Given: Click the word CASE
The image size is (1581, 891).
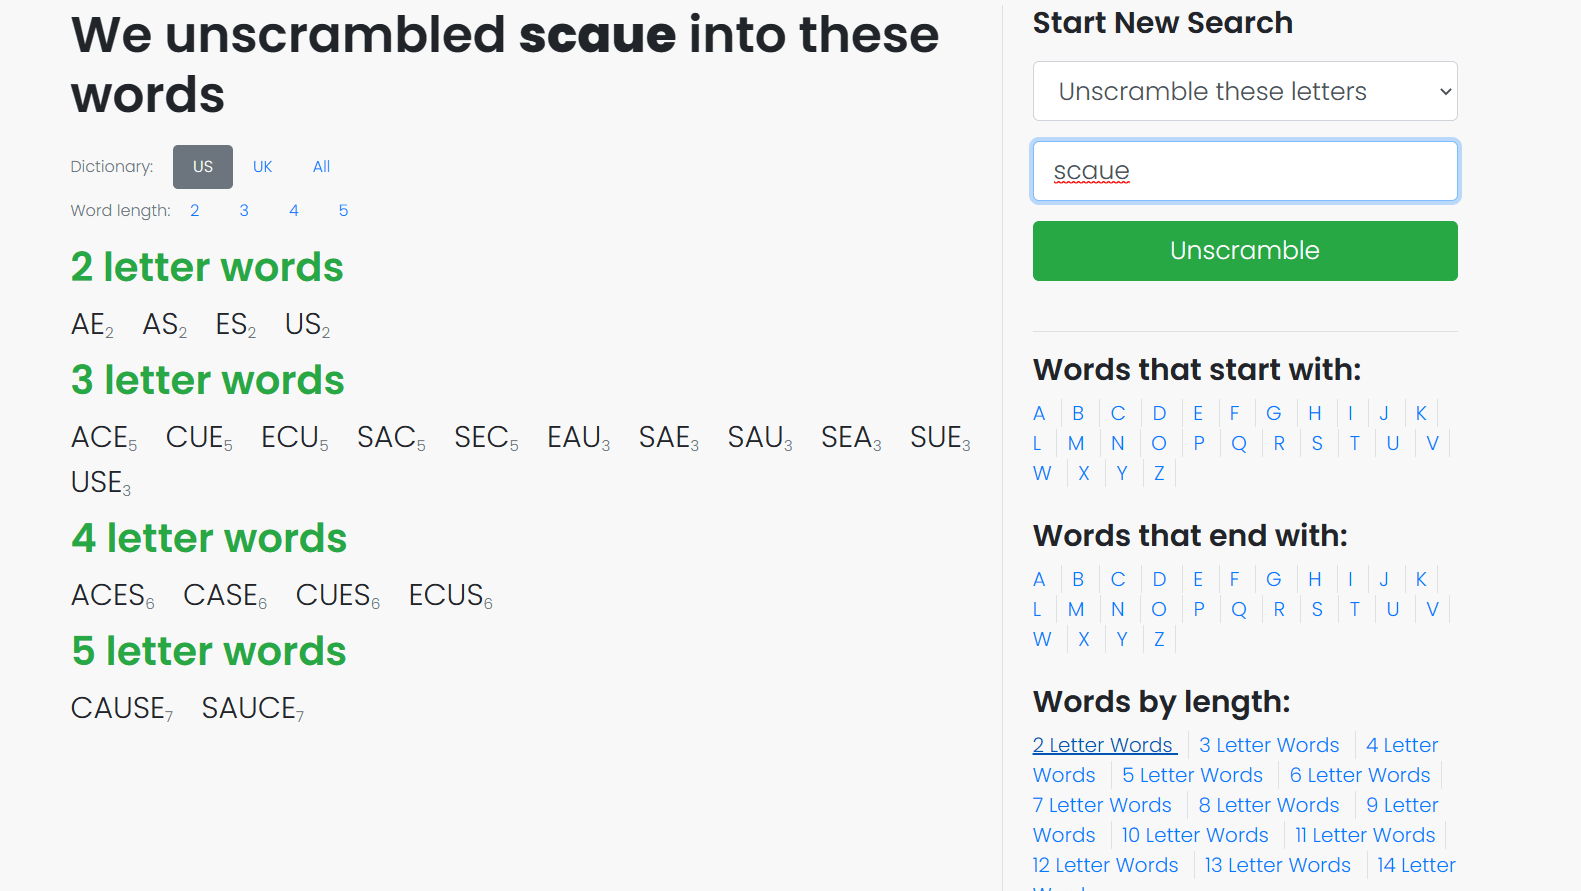Looking at the screenshot, I should tap(221, 595).
